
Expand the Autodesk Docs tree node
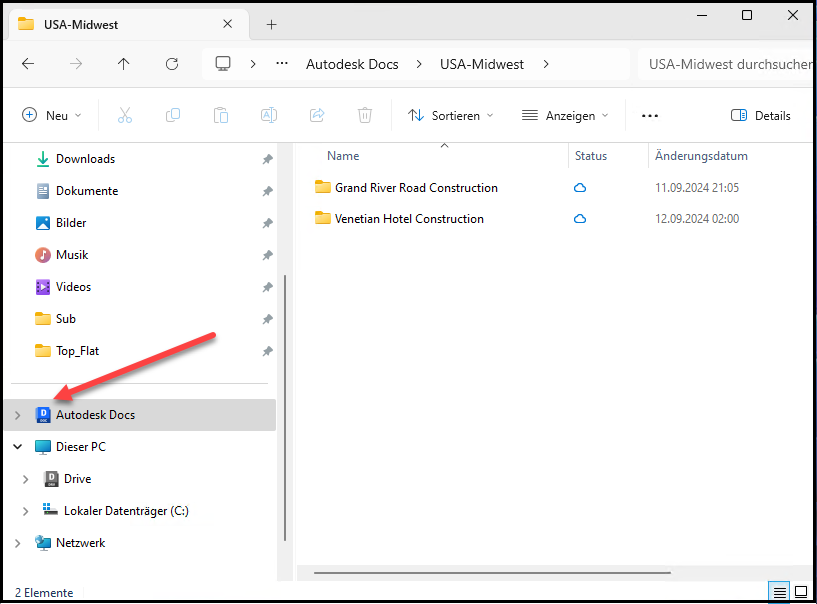pos(18,415)
